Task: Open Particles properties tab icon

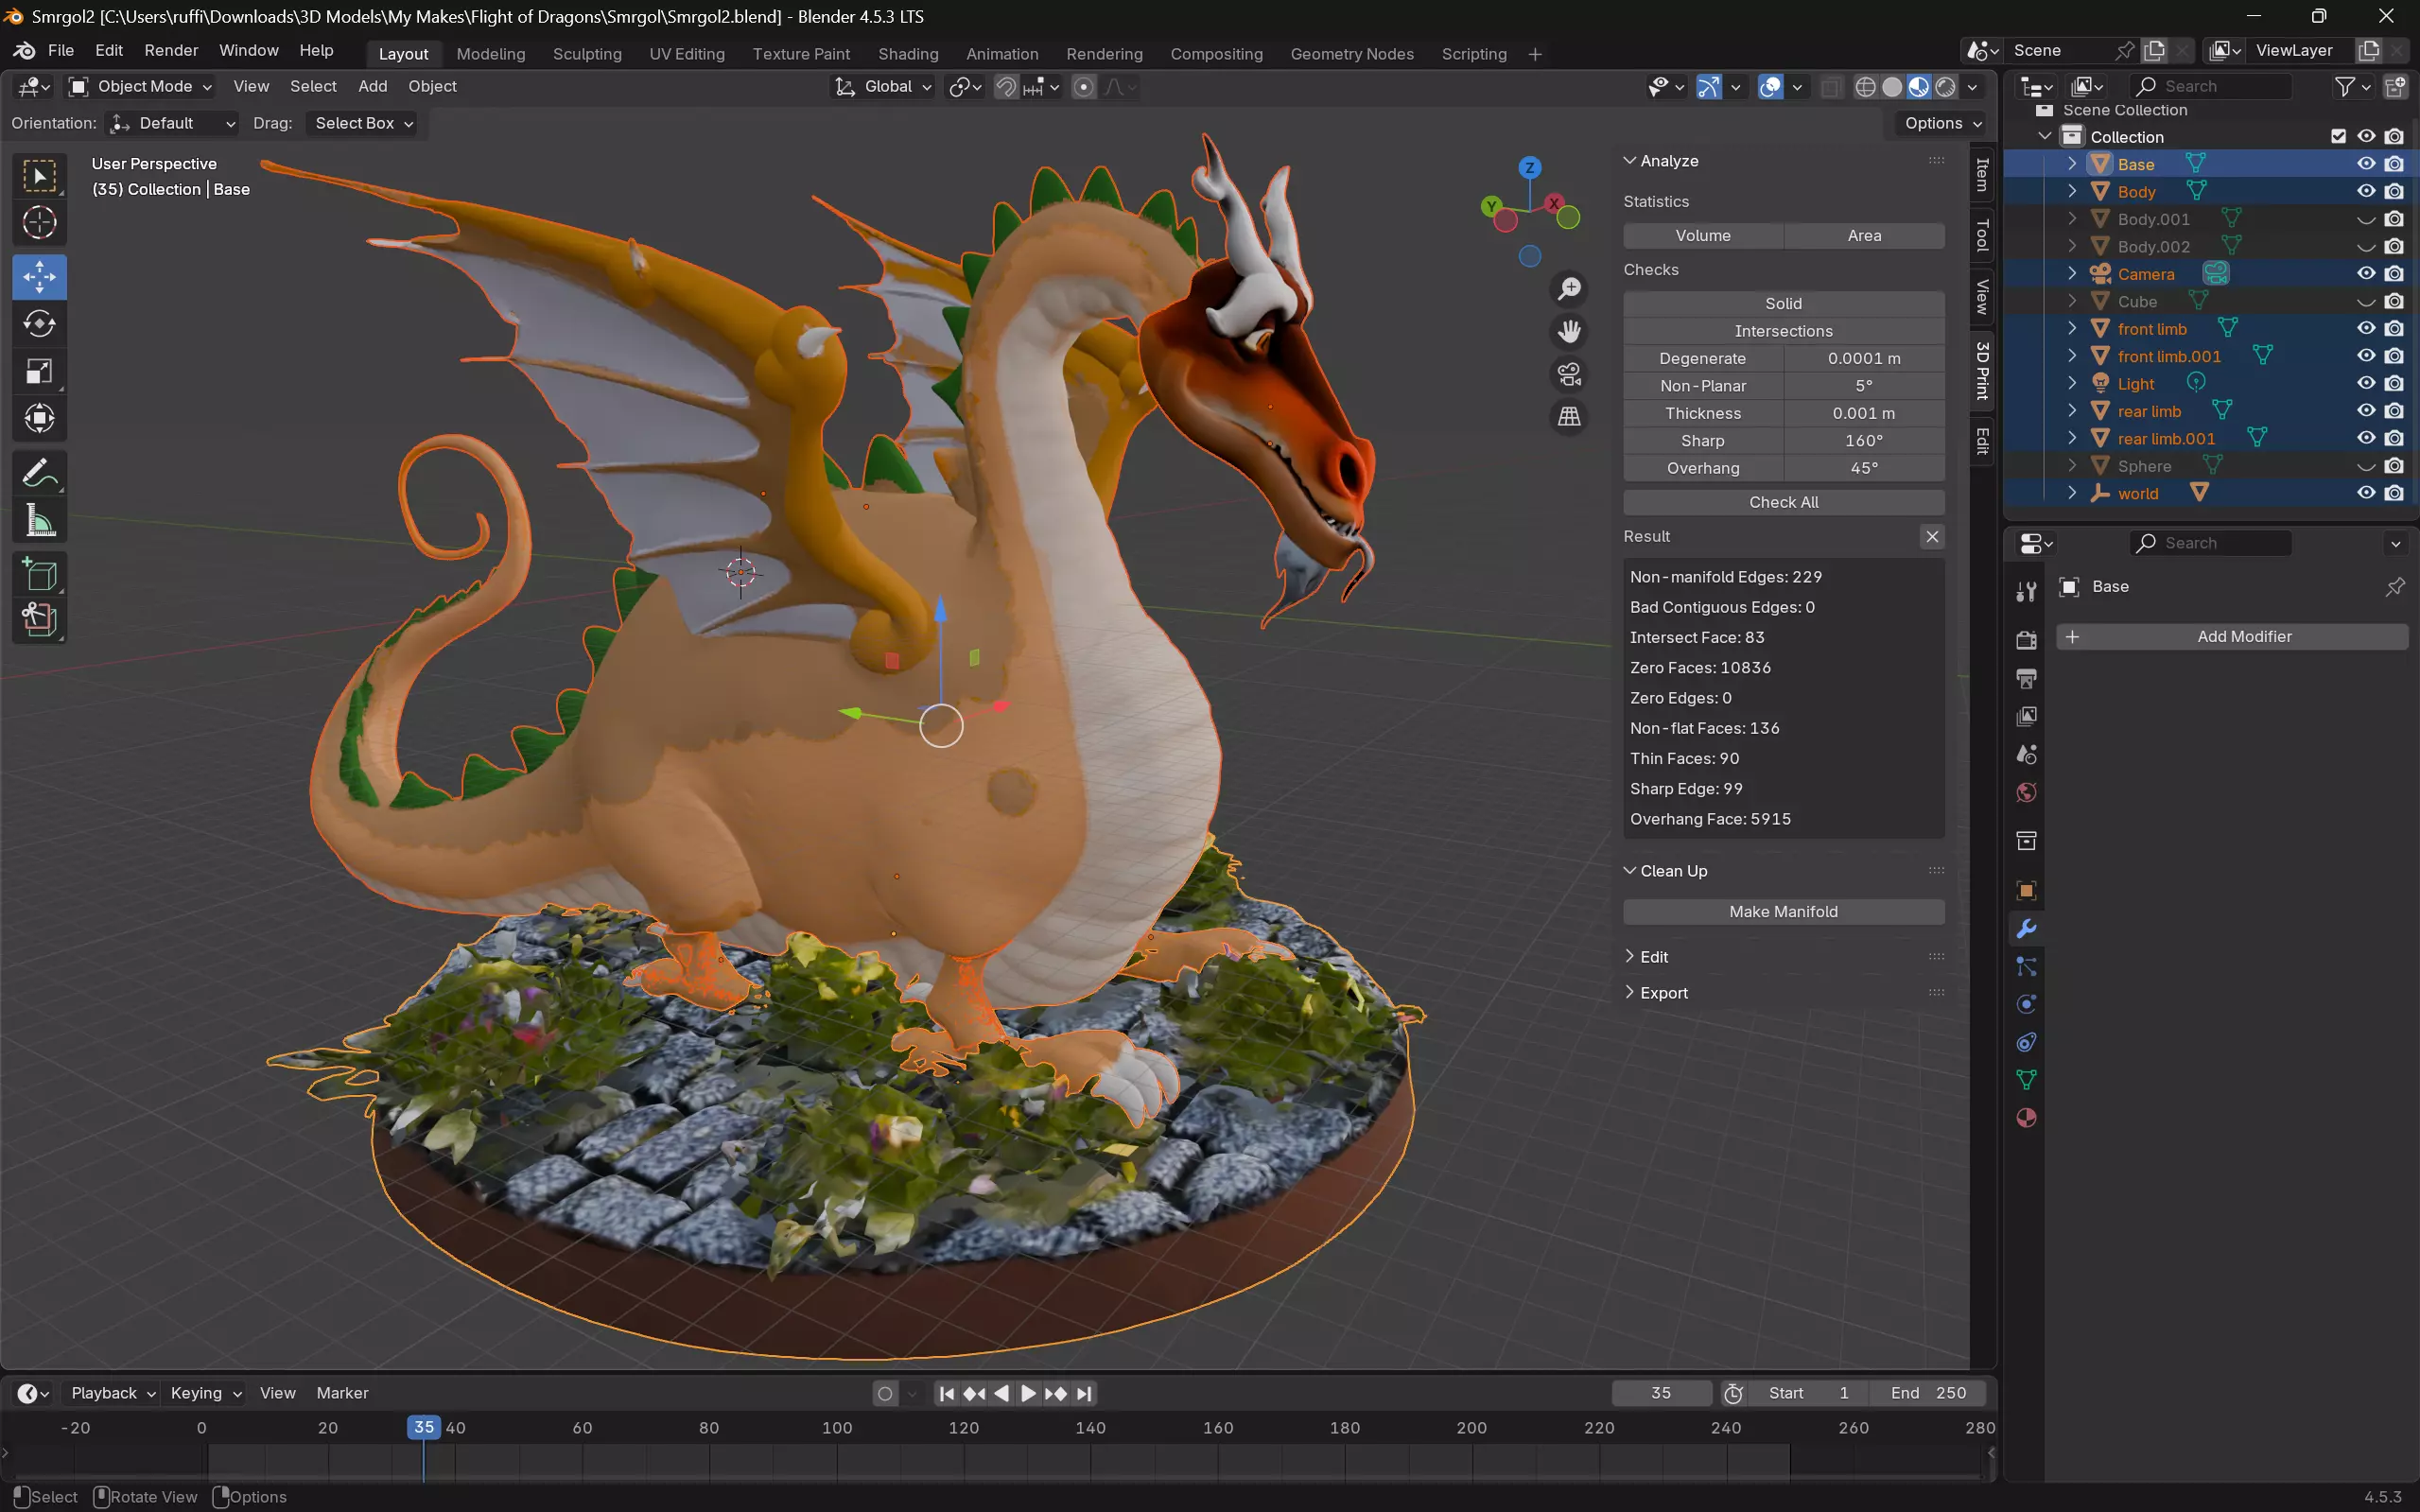Action: point(2026,967)
